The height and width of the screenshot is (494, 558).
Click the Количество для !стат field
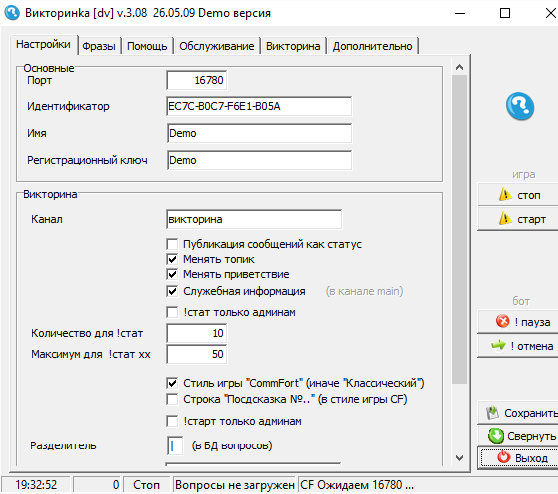click(196, 333)
